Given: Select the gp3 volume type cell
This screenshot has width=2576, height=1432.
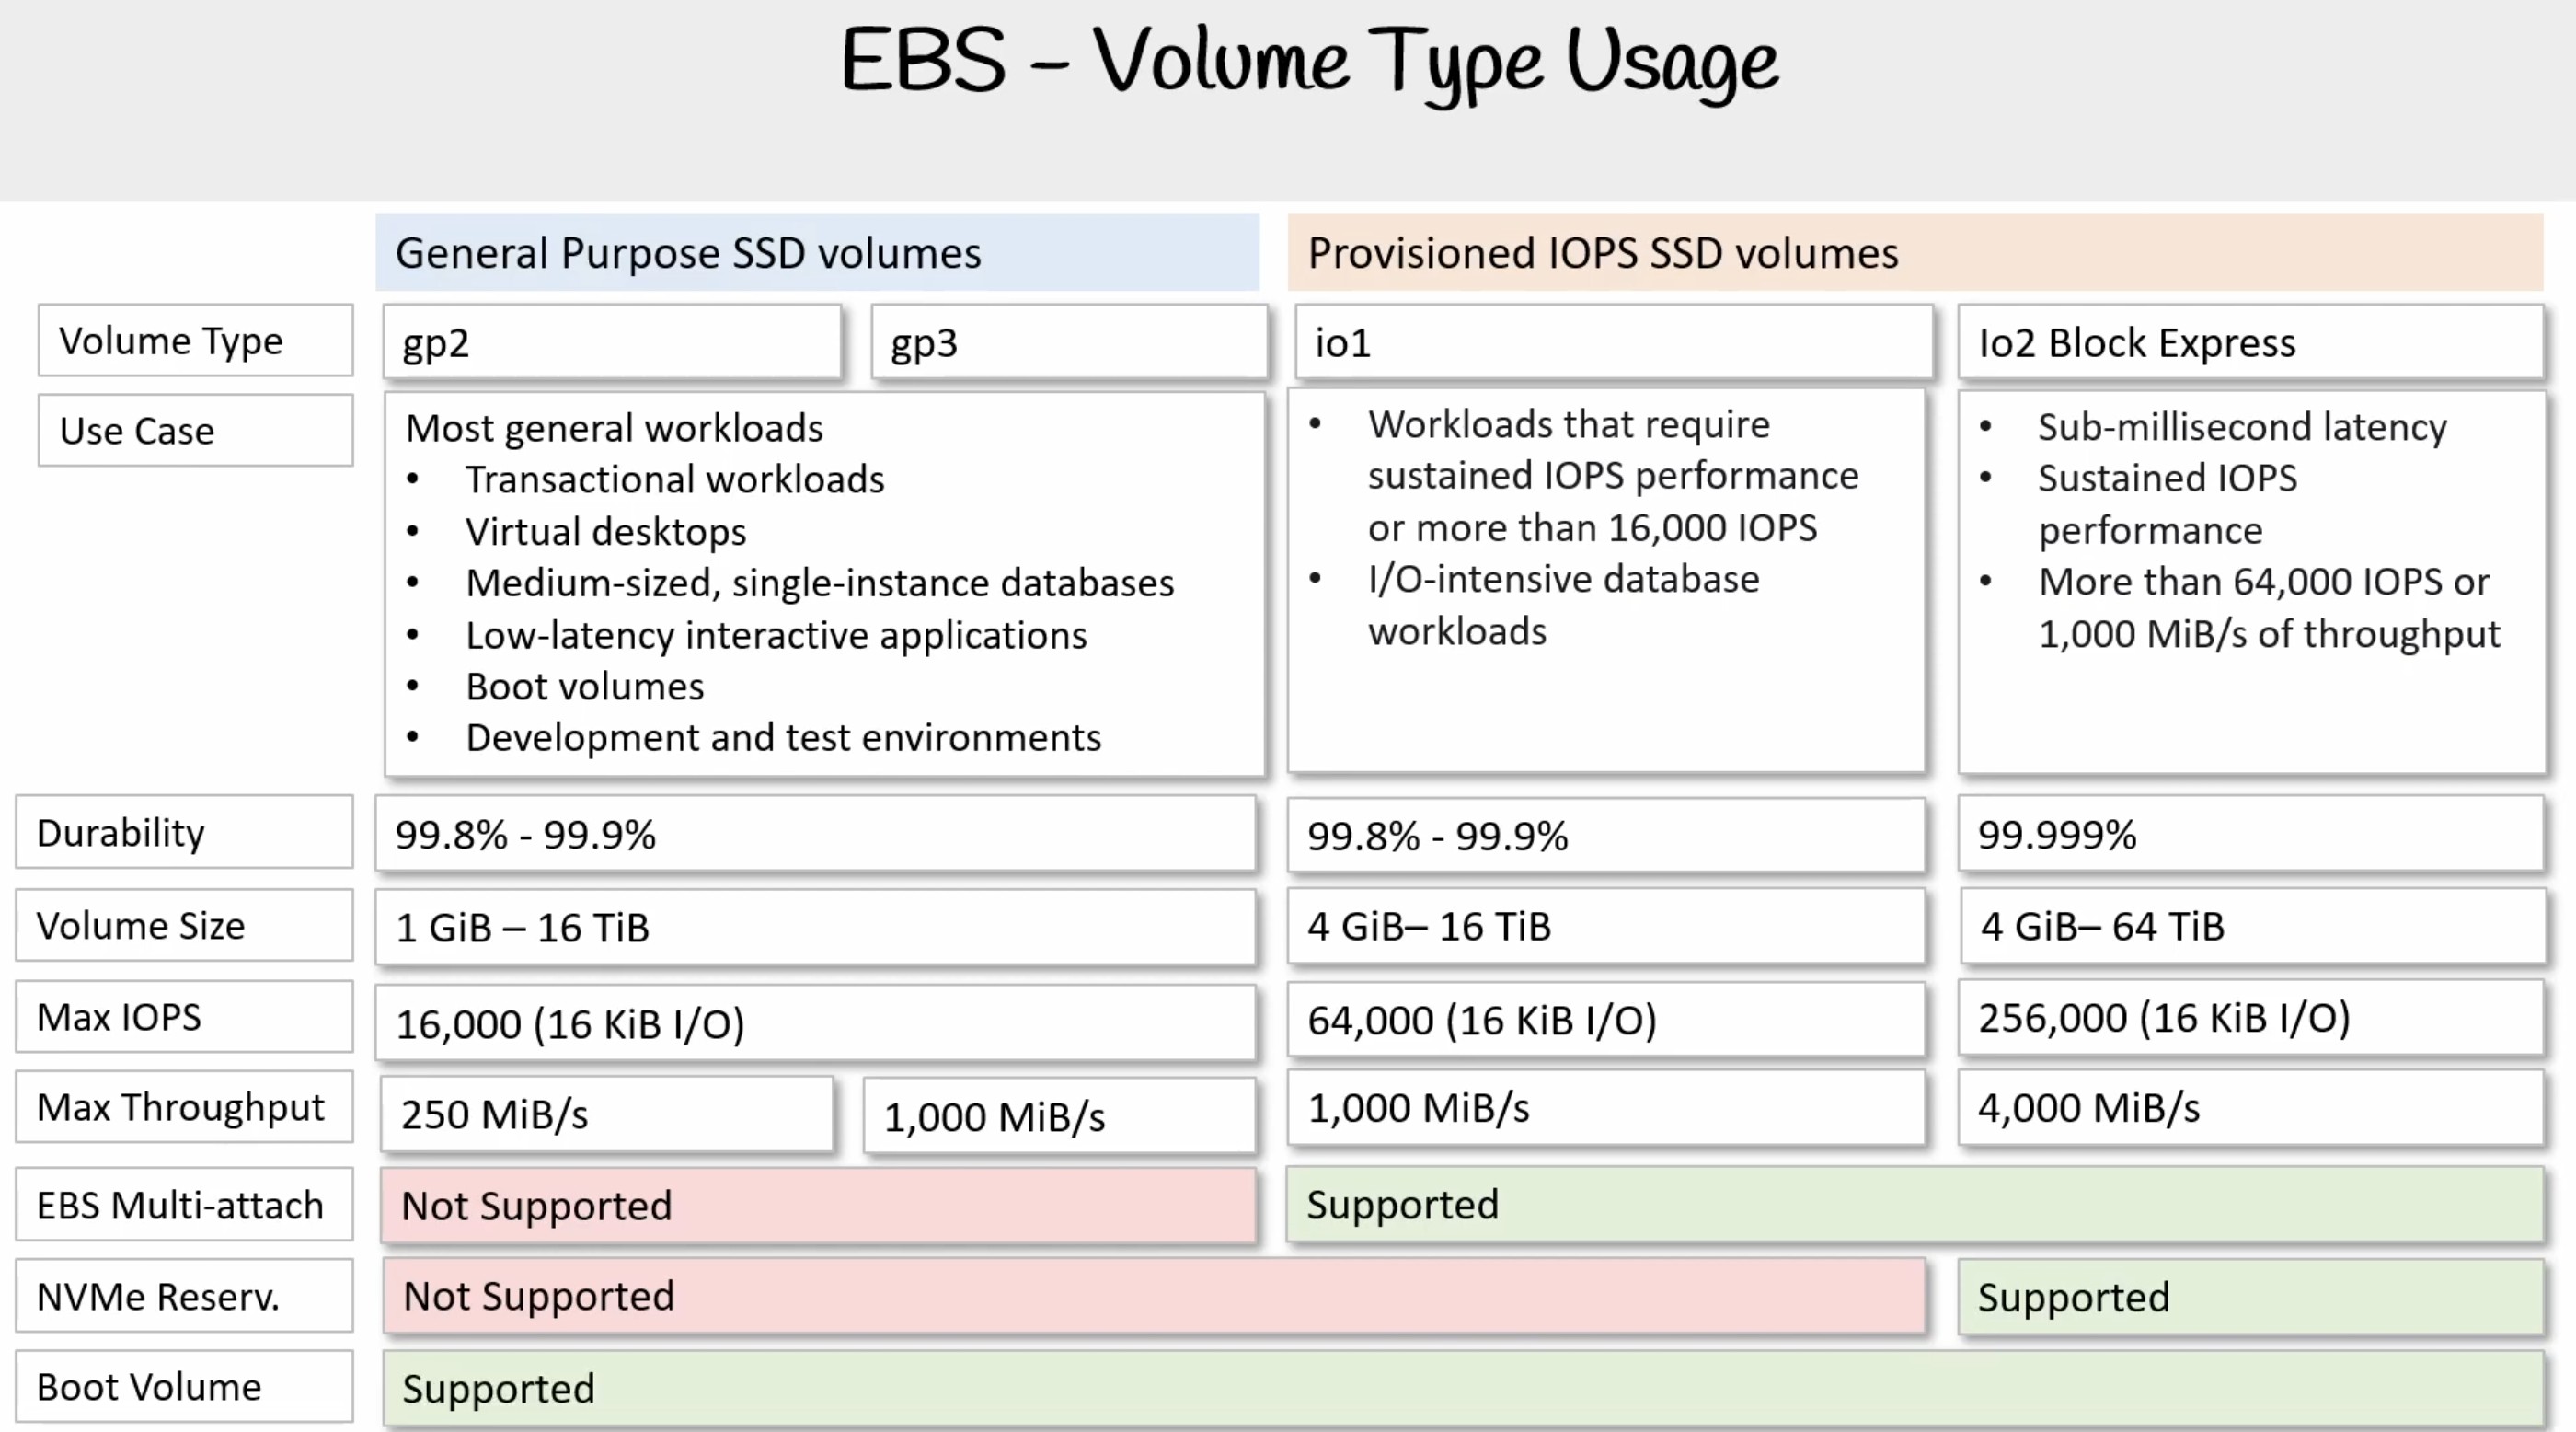Looking at the screenshot, I should (x=1069, y=342).
